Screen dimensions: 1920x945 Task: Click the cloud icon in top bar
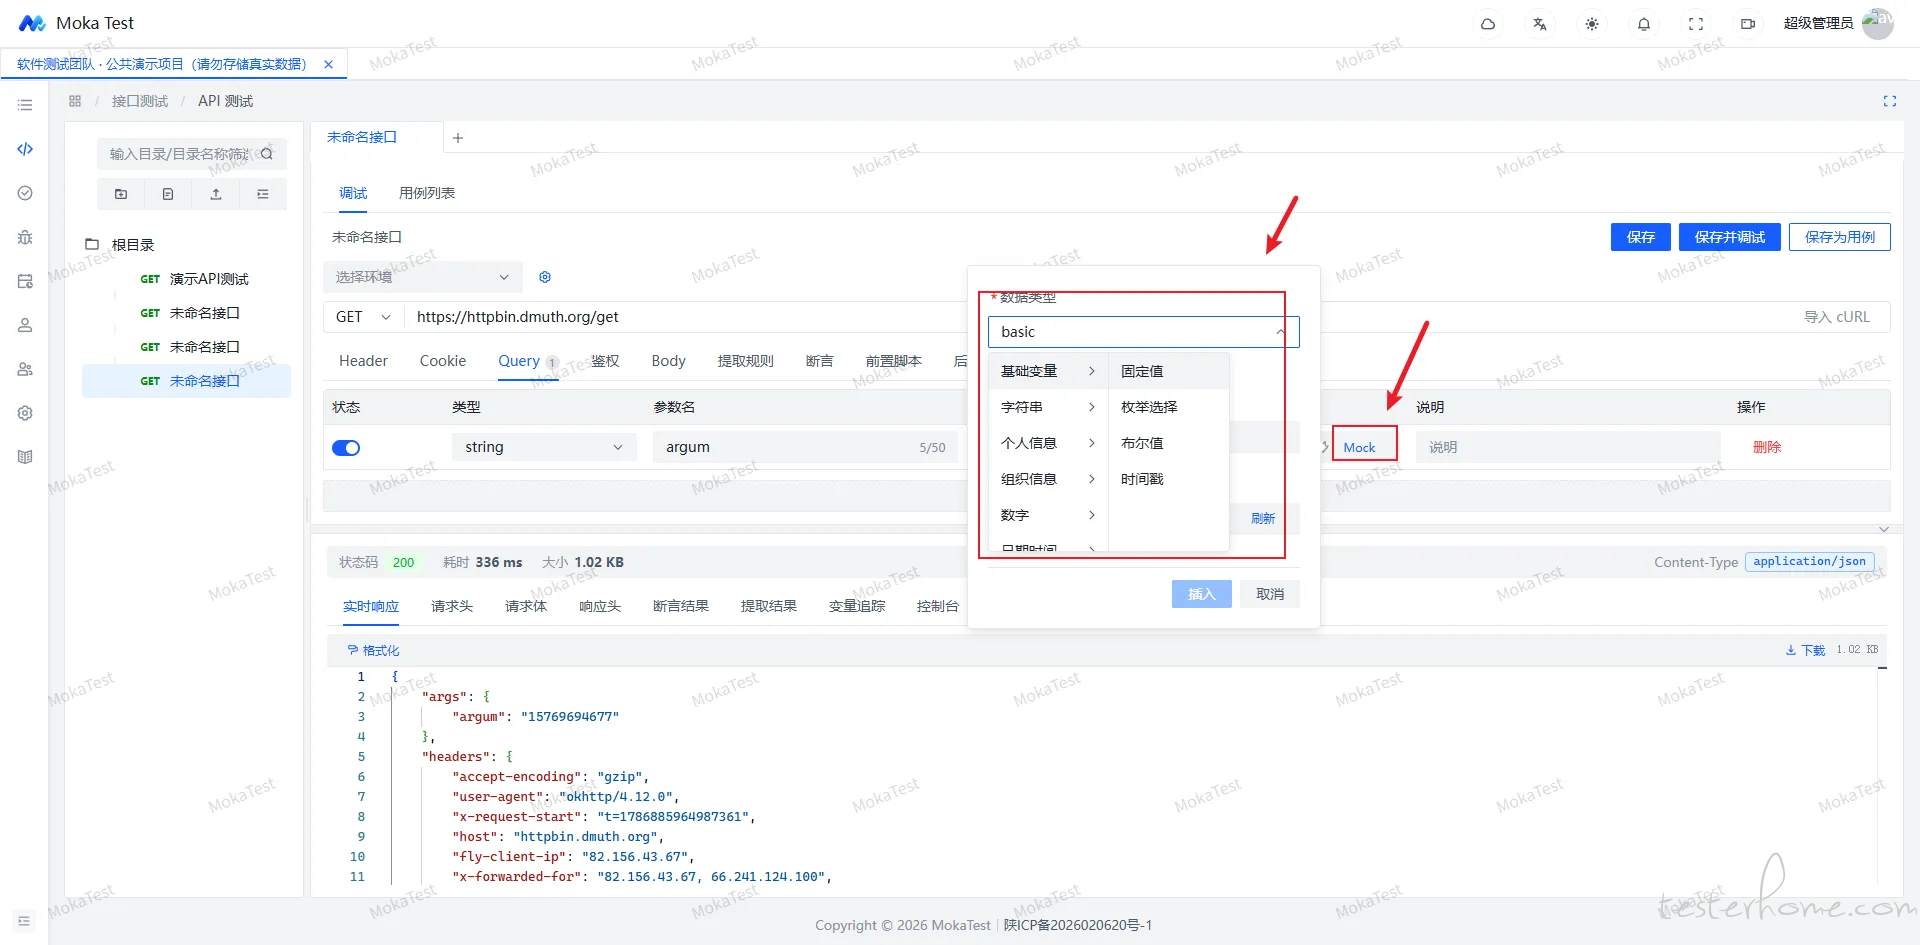pyautogui.click(x=1488, y=24)
